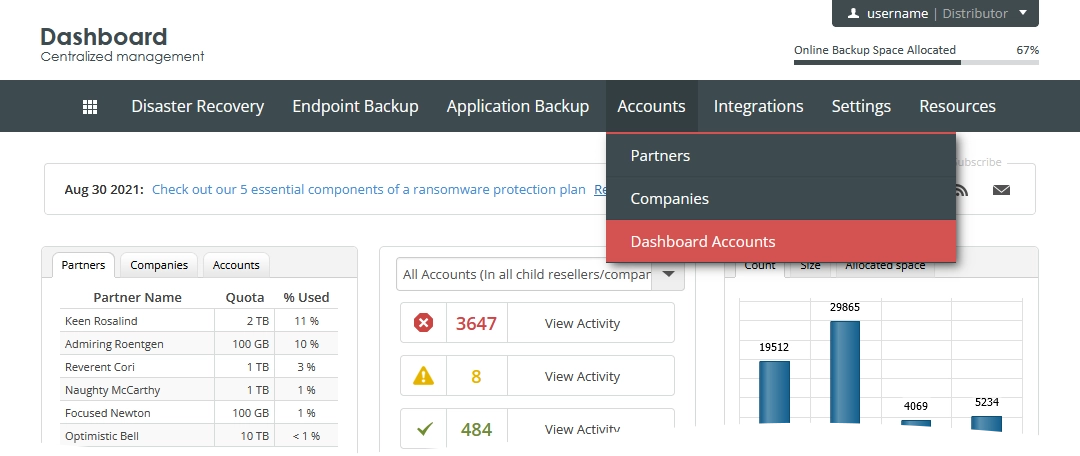Click the user profile icon
The height and width of the screenshot is (456, 1080).
[853, 13]
